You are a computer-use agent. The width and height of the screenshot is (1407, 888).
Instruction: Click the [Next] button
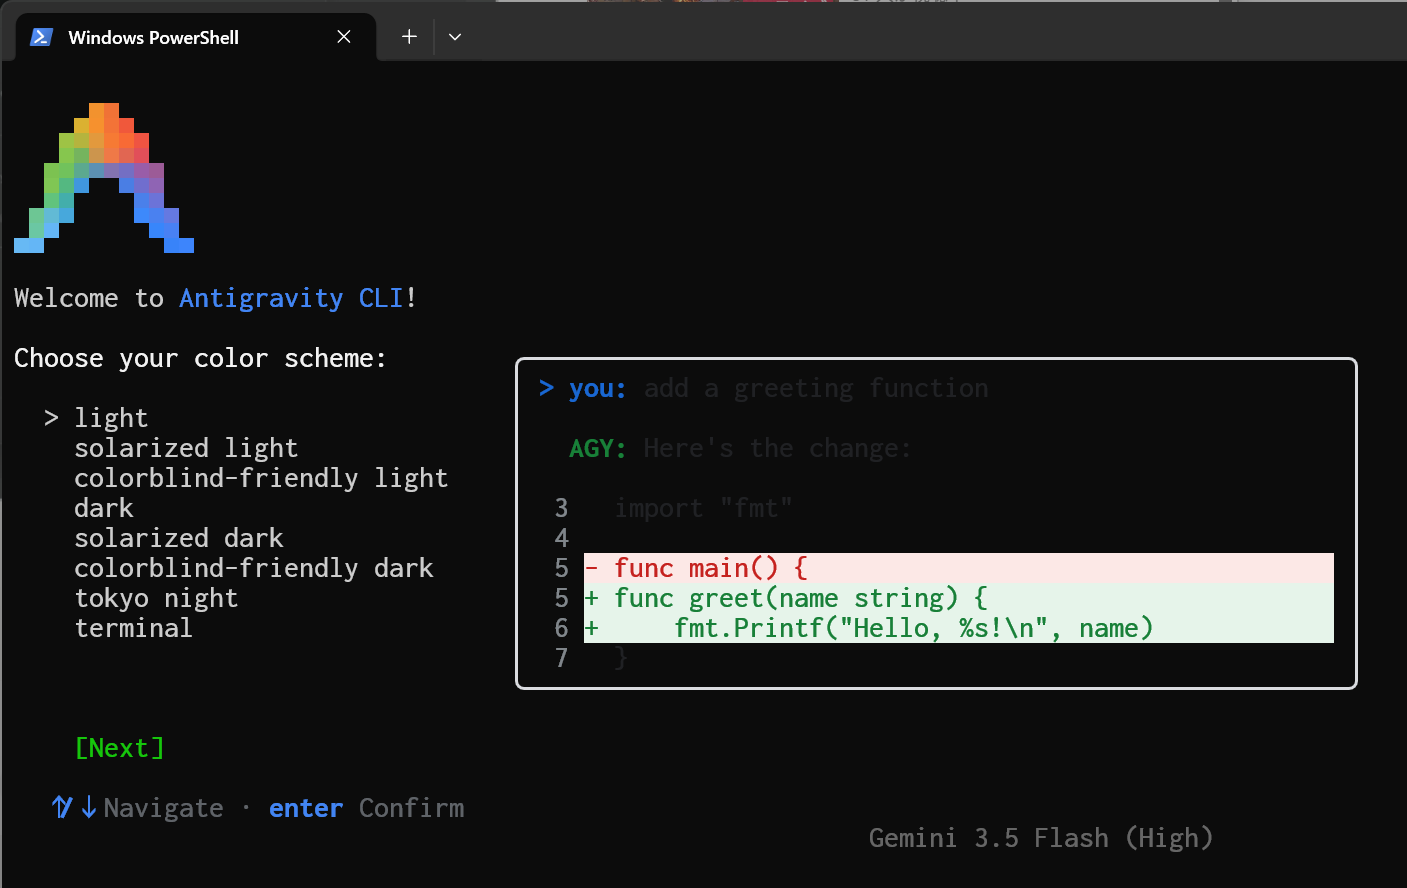(120, 748)
